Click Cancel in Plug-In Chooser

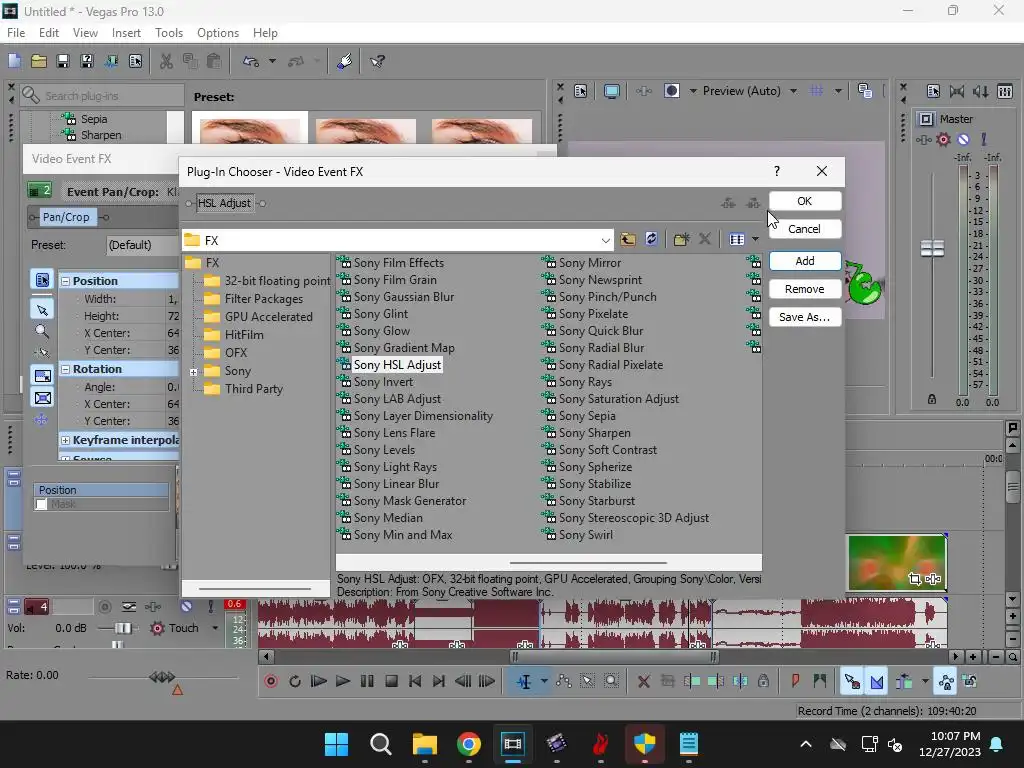click(805, 229)
